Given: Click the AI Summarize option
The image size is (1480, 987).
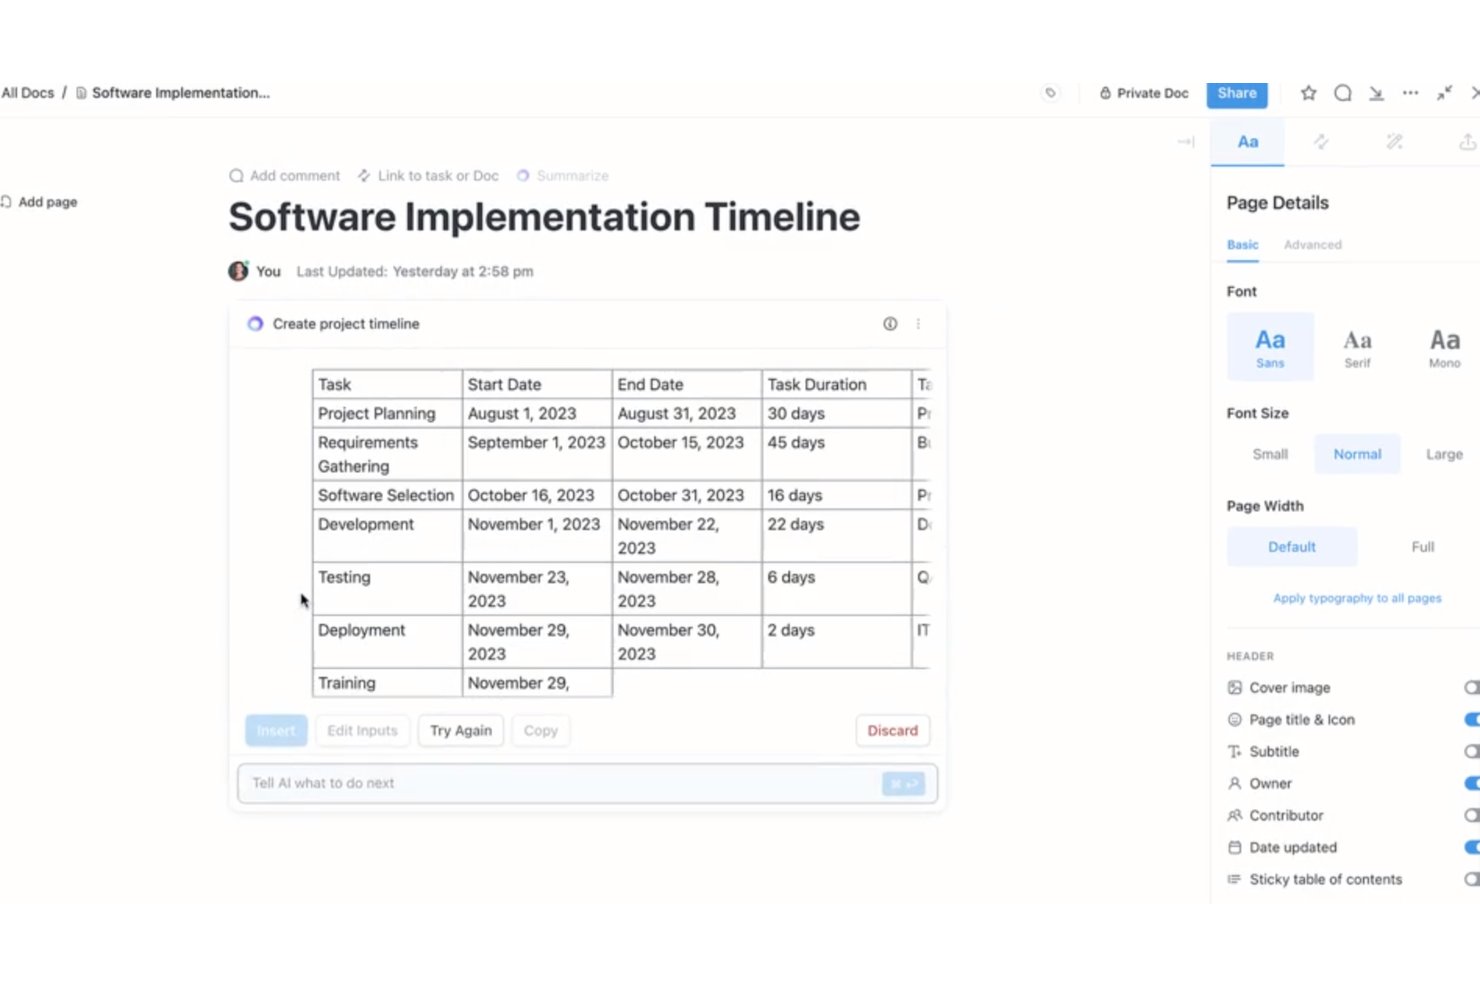Looking at the screenshot, I should point(562,176).
